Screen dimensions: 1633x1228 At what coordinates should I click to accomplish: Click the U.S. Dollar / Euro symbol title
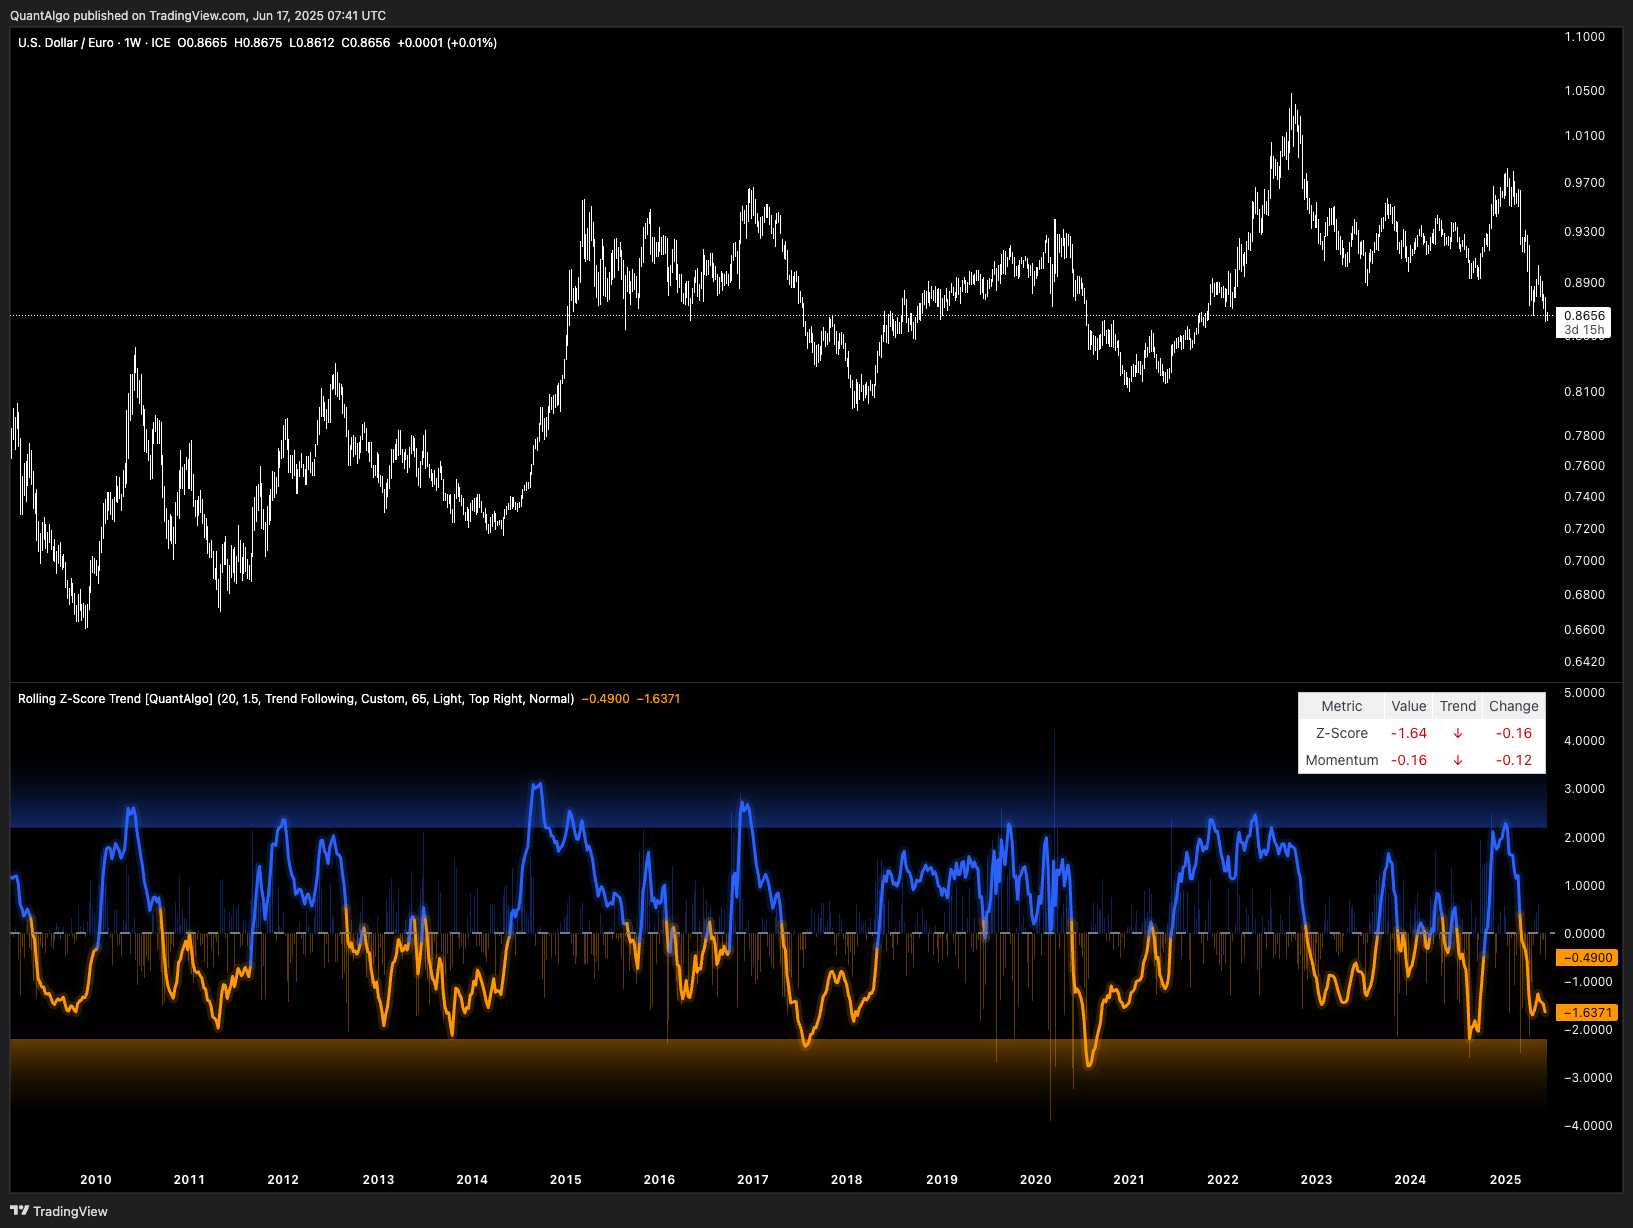coord(66,43)
